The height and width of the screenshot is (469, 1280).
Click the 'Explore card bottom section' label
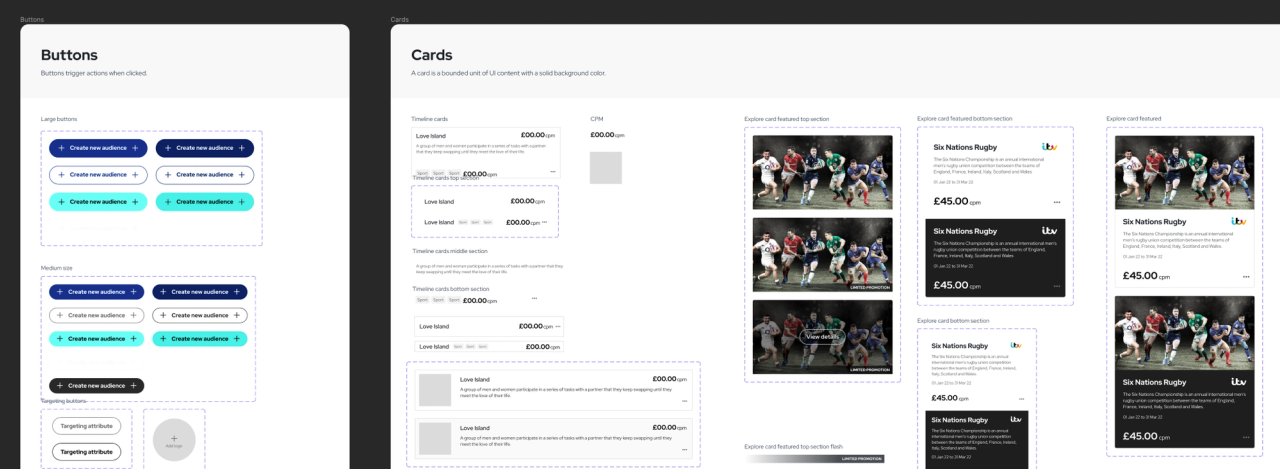coord(954,321)
